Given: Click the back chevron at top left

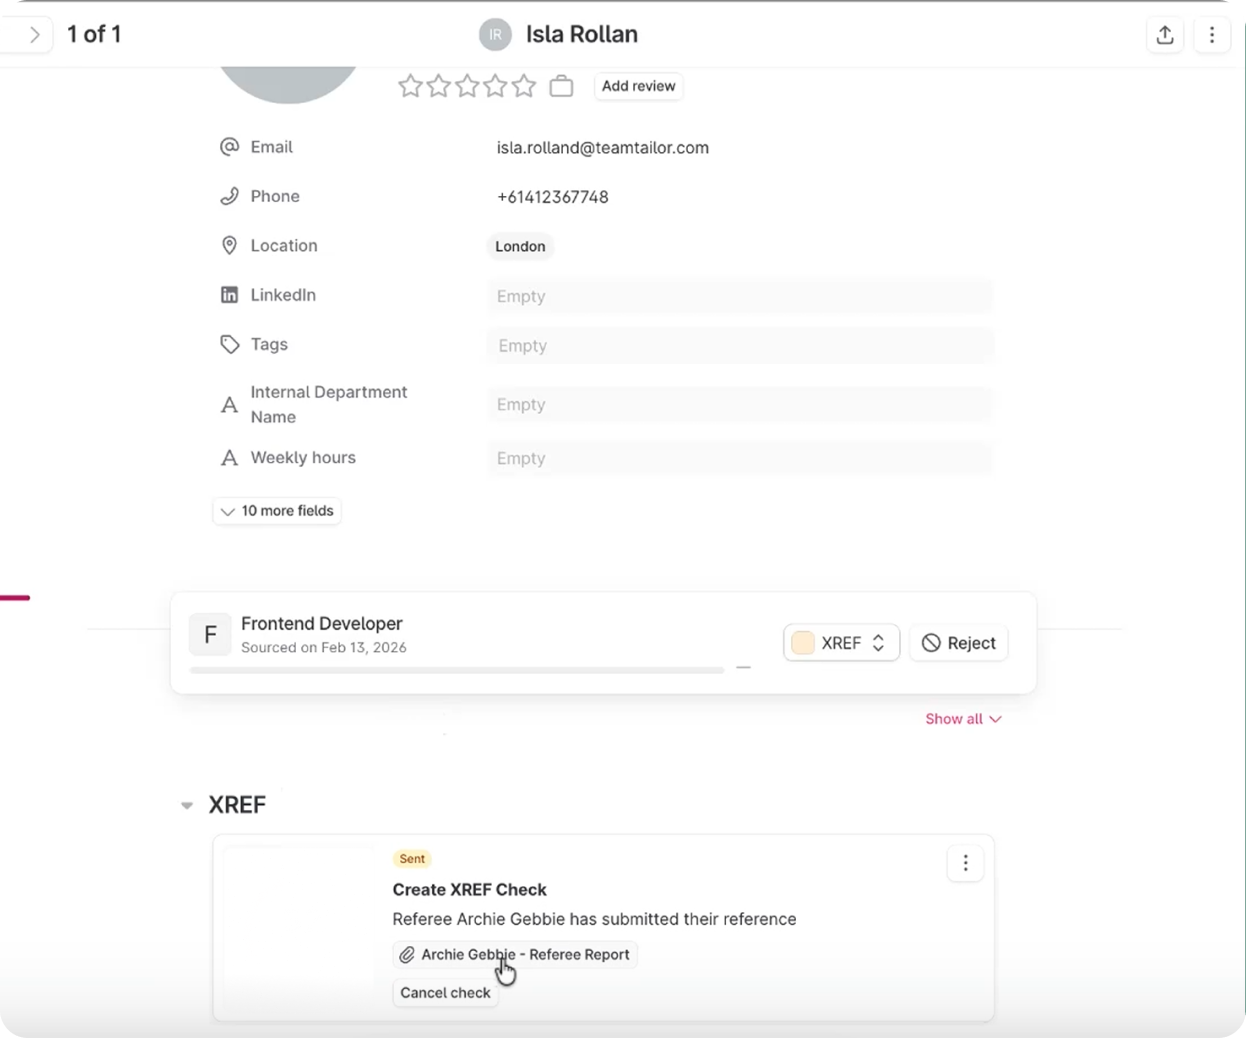Looking at the screenshot, I should (x=31, y=34).
